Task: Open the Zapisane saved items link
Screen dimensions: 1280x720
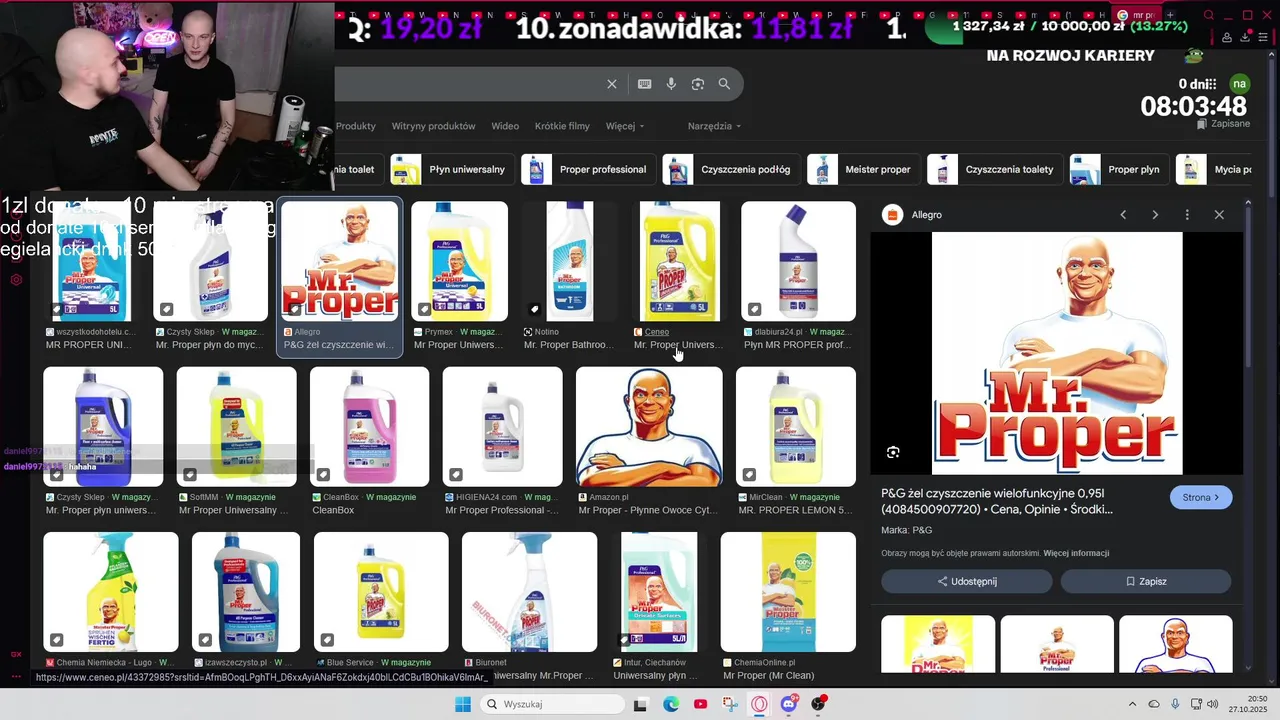Action: [x=1223, y=124]
